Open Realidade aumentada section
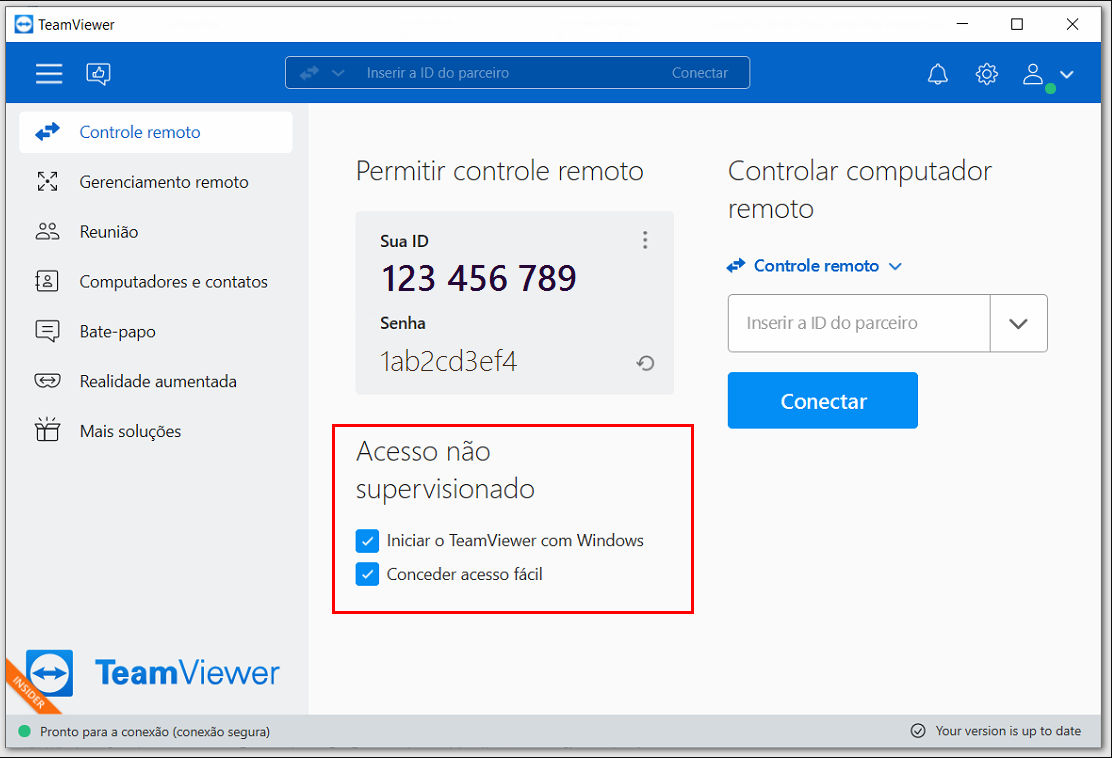Image resolution: width=1112 pixels, height=758 pixels. click(156, 381)
